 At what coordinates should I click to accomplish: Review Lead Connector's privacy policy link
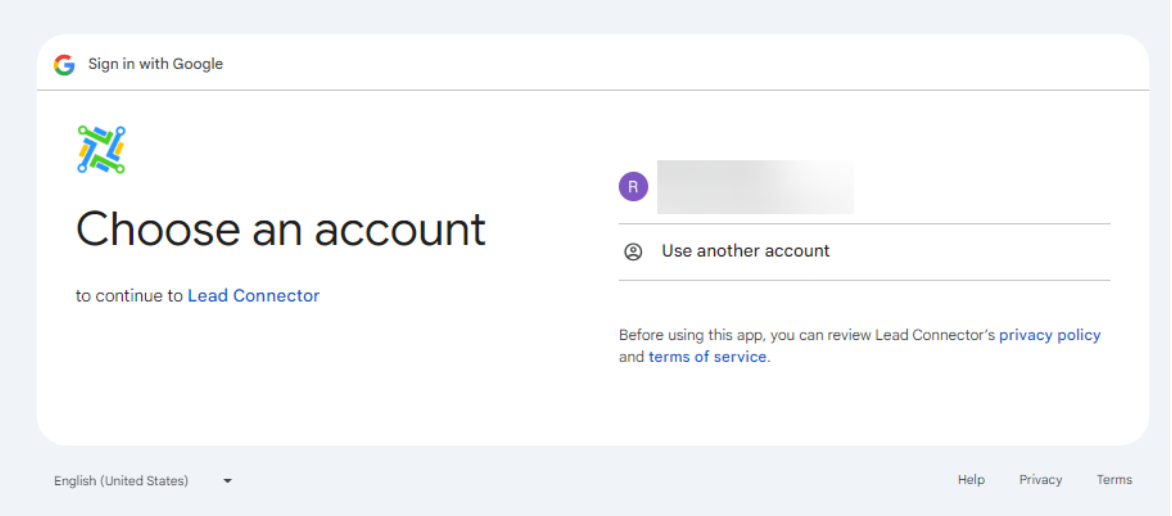pos(1049,335)
